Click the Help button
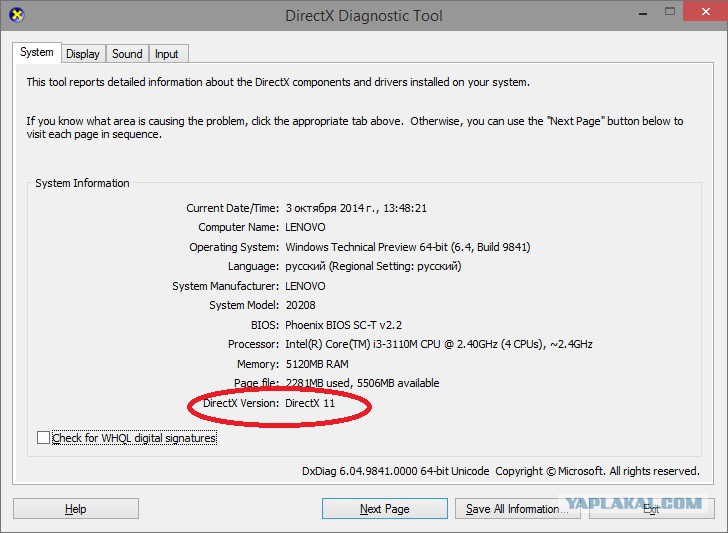 coord(76,508)
